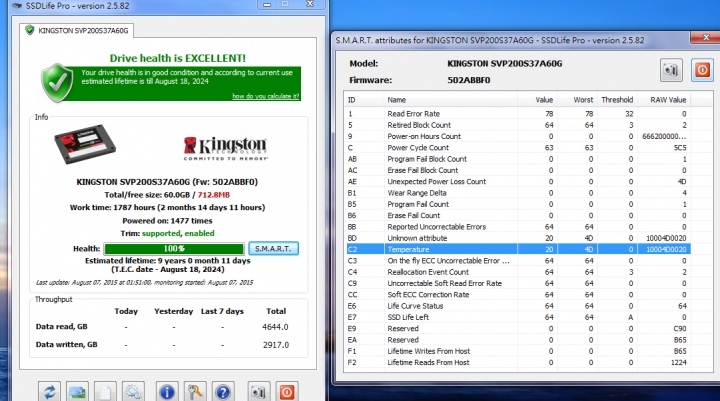720x401 pixels.
Task: Select the Reported Uncorrectable Errors row
Action: coord(518,226)
